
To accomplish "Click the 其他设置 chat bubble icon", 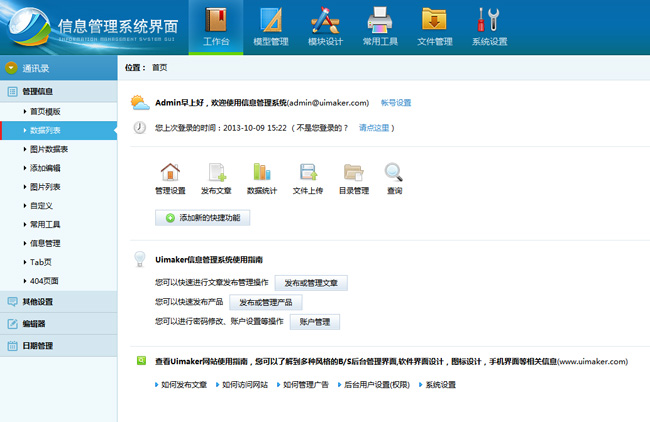I will 12,301.
